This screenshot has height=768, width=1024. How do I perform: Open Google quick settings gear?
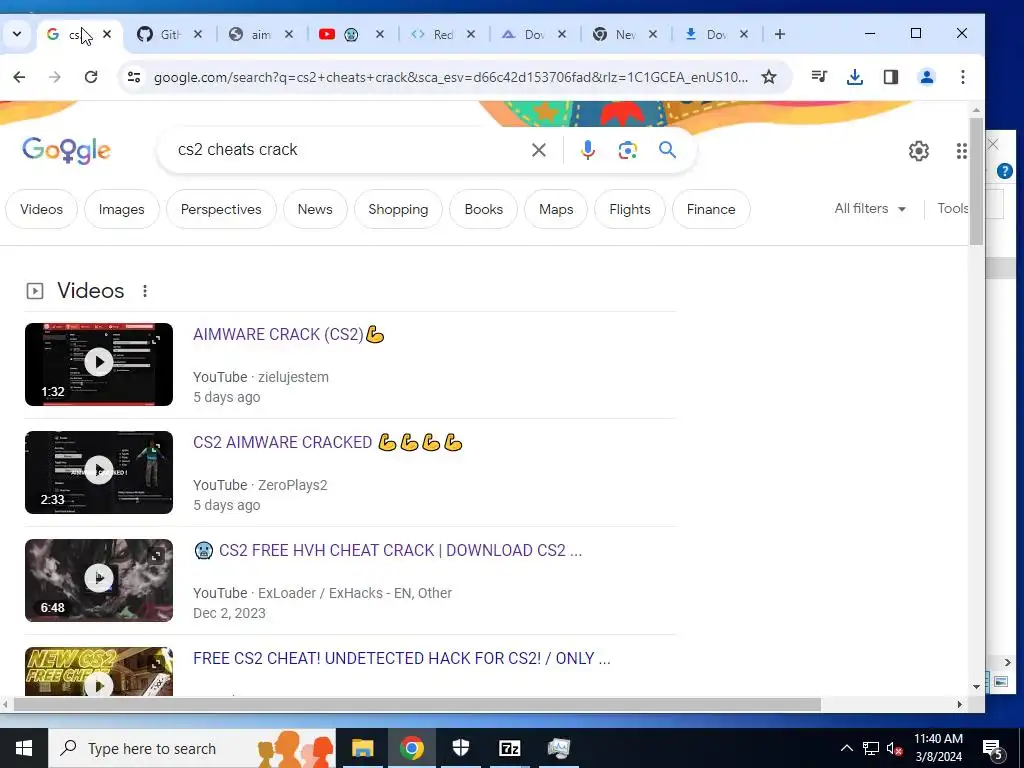919,151
